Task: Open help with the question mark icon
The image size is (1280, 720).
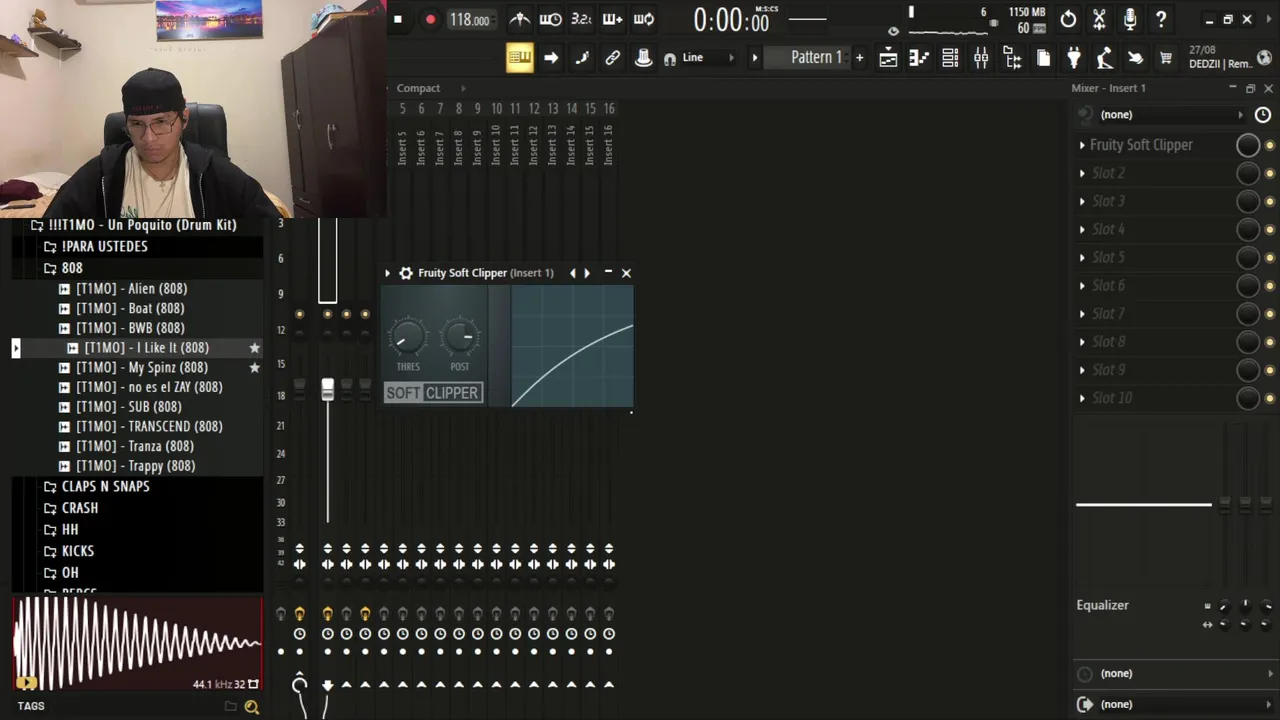Action: pyautogui.click(x=1161, y=19)
